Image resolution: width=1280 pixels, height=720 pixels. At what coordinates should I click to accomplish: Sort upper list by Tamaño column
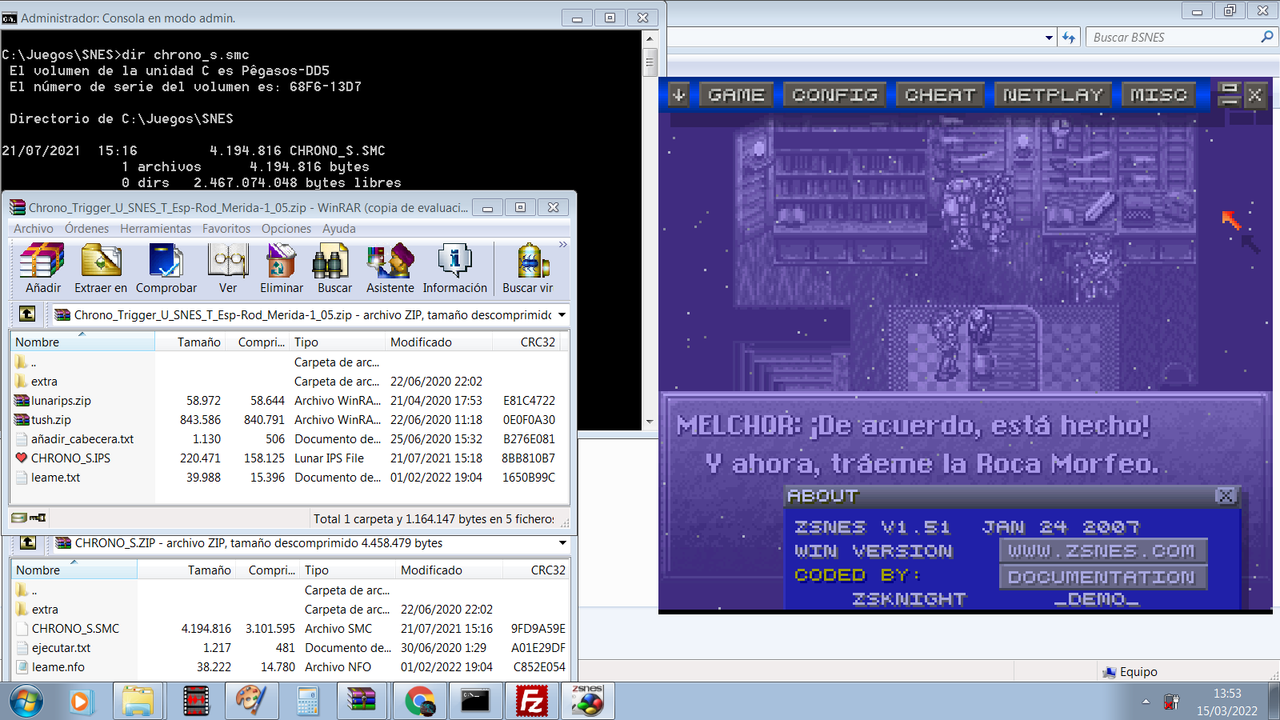[x=191, y=342]
